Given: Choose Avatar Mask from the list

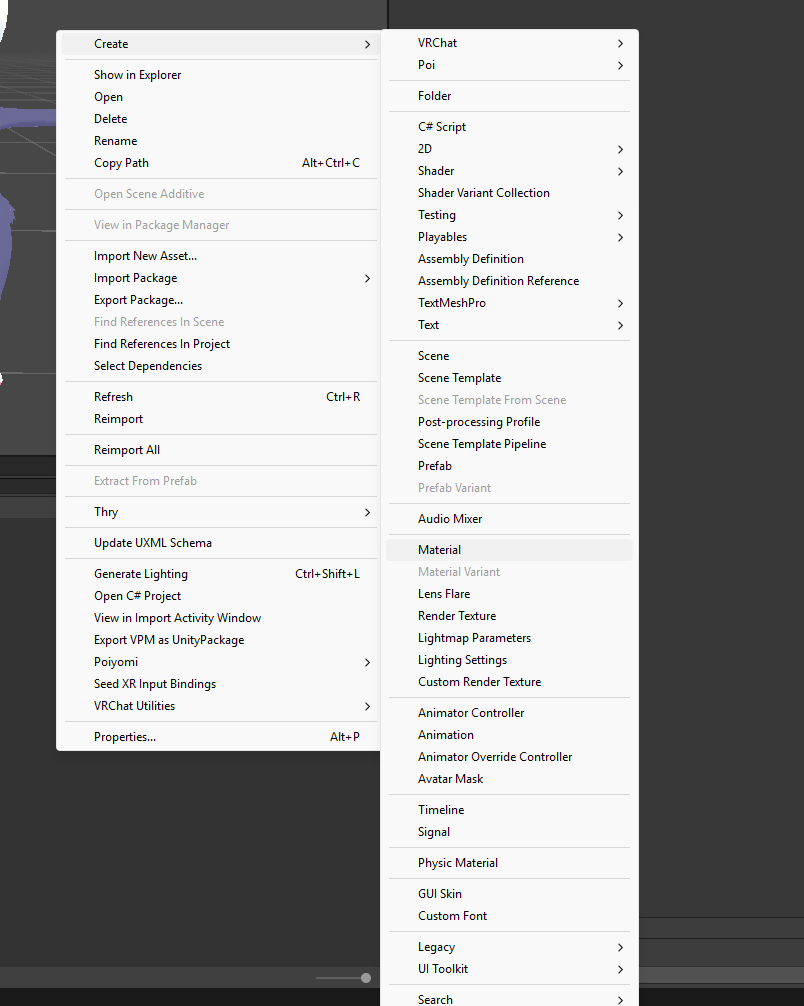Looking at the screenshot, I should tap(450, 779).
